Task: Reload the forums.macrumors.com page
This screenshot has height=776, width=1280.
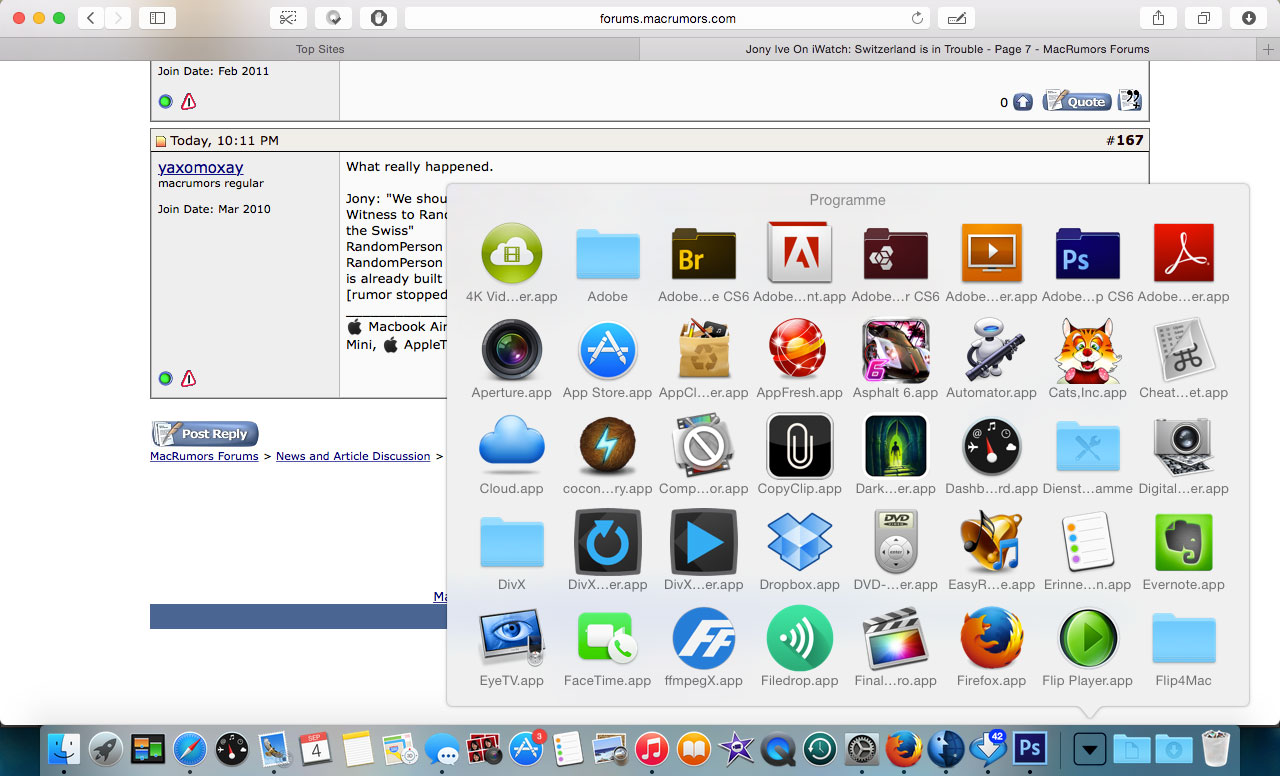Action: pyautogui.click(x=917, y=18)
